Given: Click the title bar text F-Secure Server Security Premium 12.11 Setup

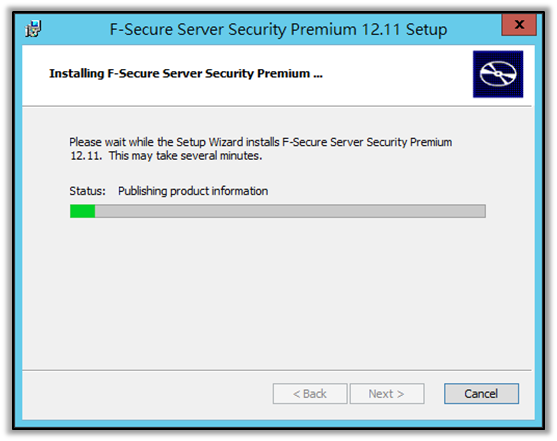Looking at the screenshot, I should click(x=278, y=29).
